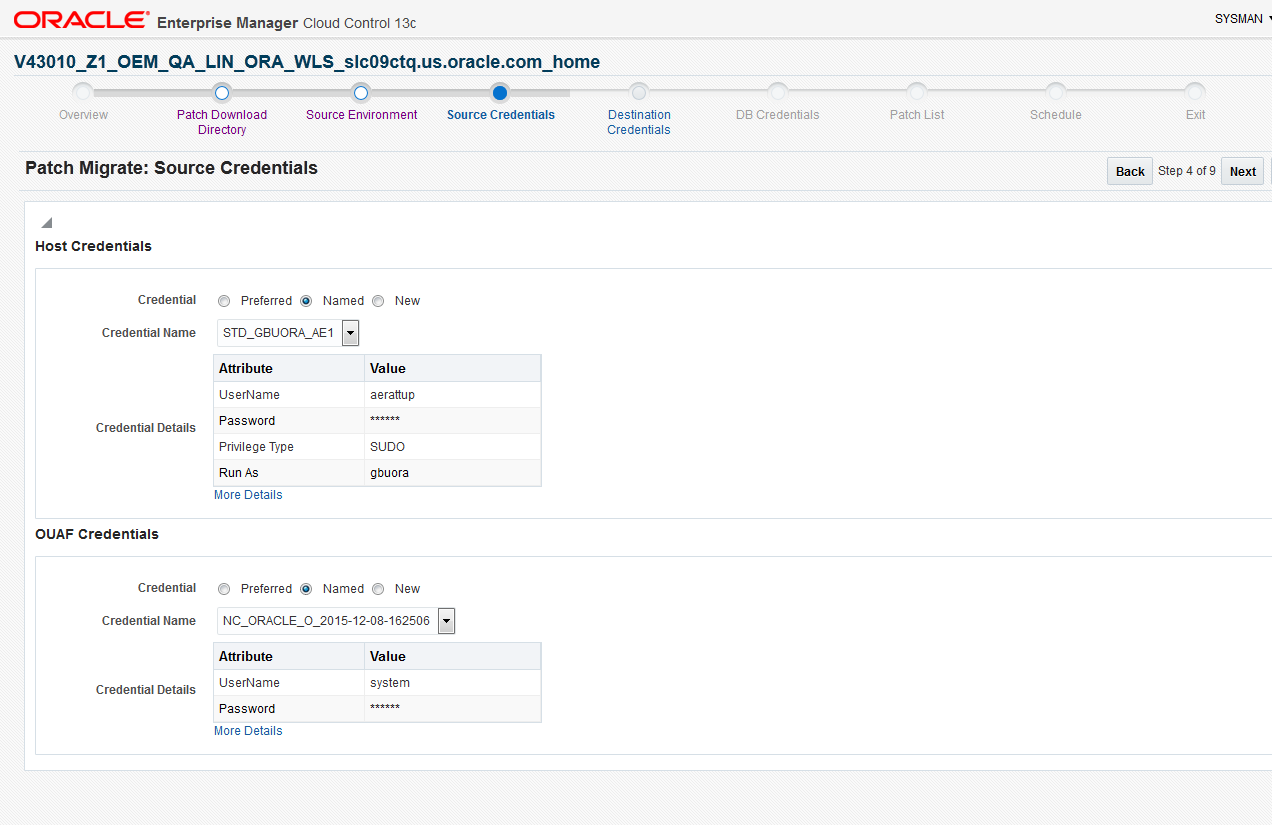Viewport: 1272px width, 825px height.
Task: Click the DB Credentials step label
Action: click(778, 115)
